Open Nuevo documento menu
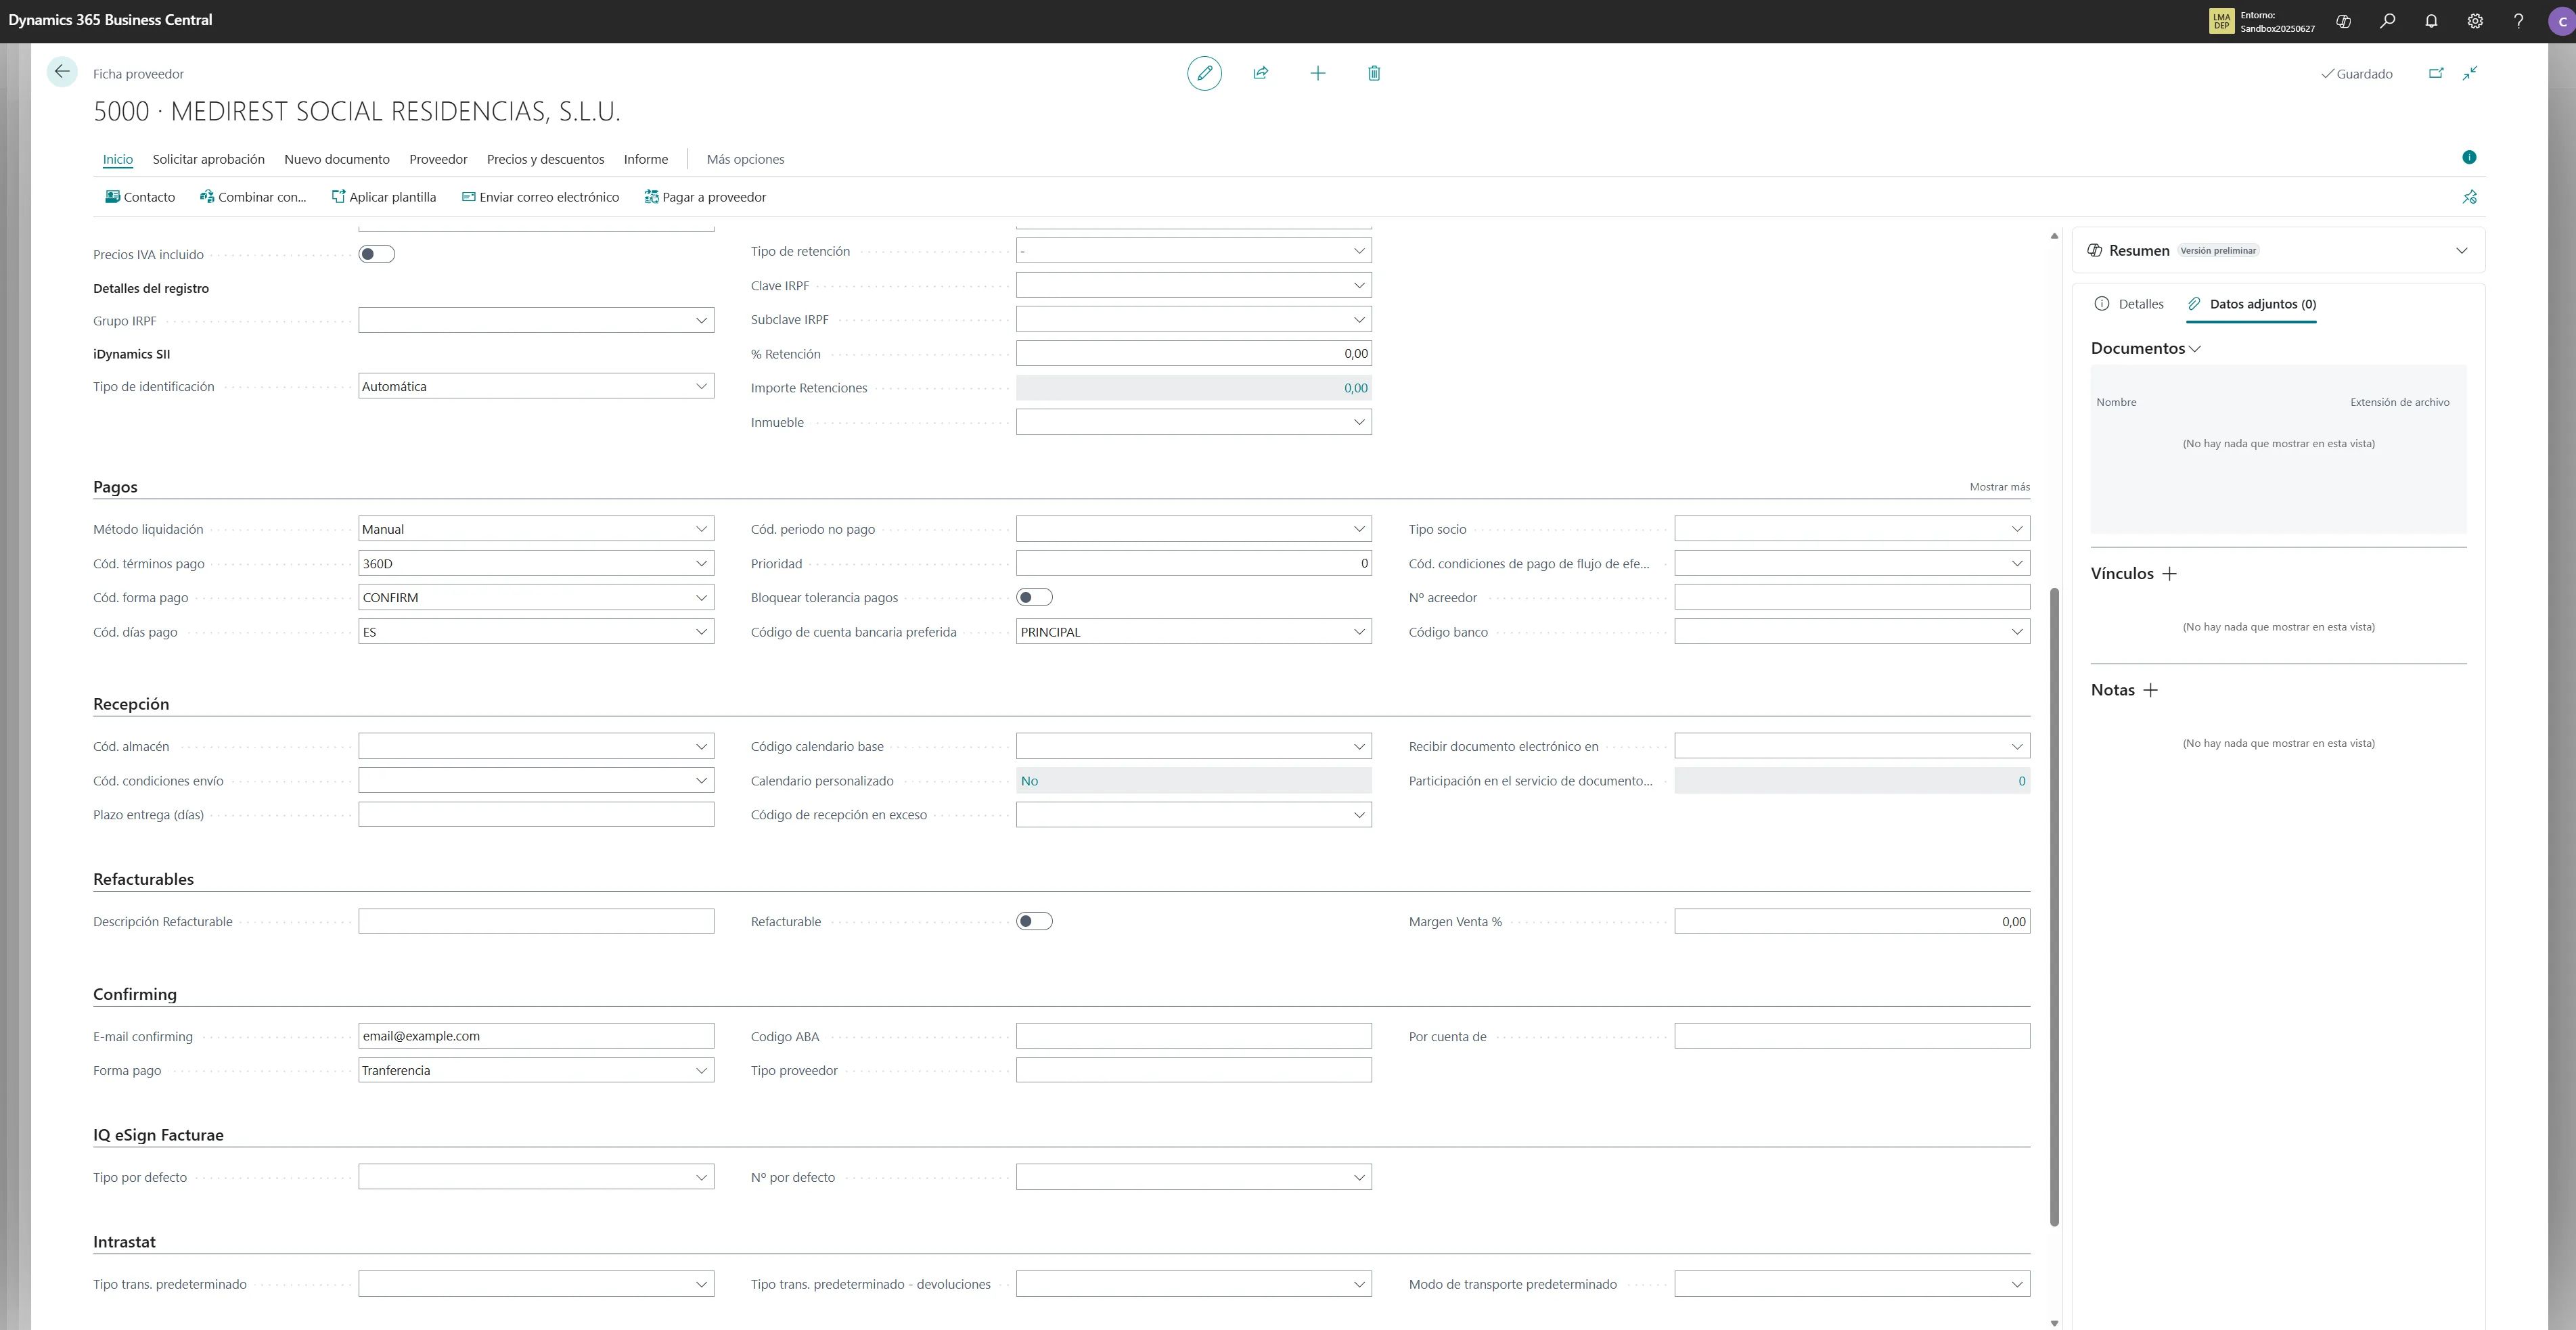2576x1330 pixels. pyautogui.click(x=337, y=159)
